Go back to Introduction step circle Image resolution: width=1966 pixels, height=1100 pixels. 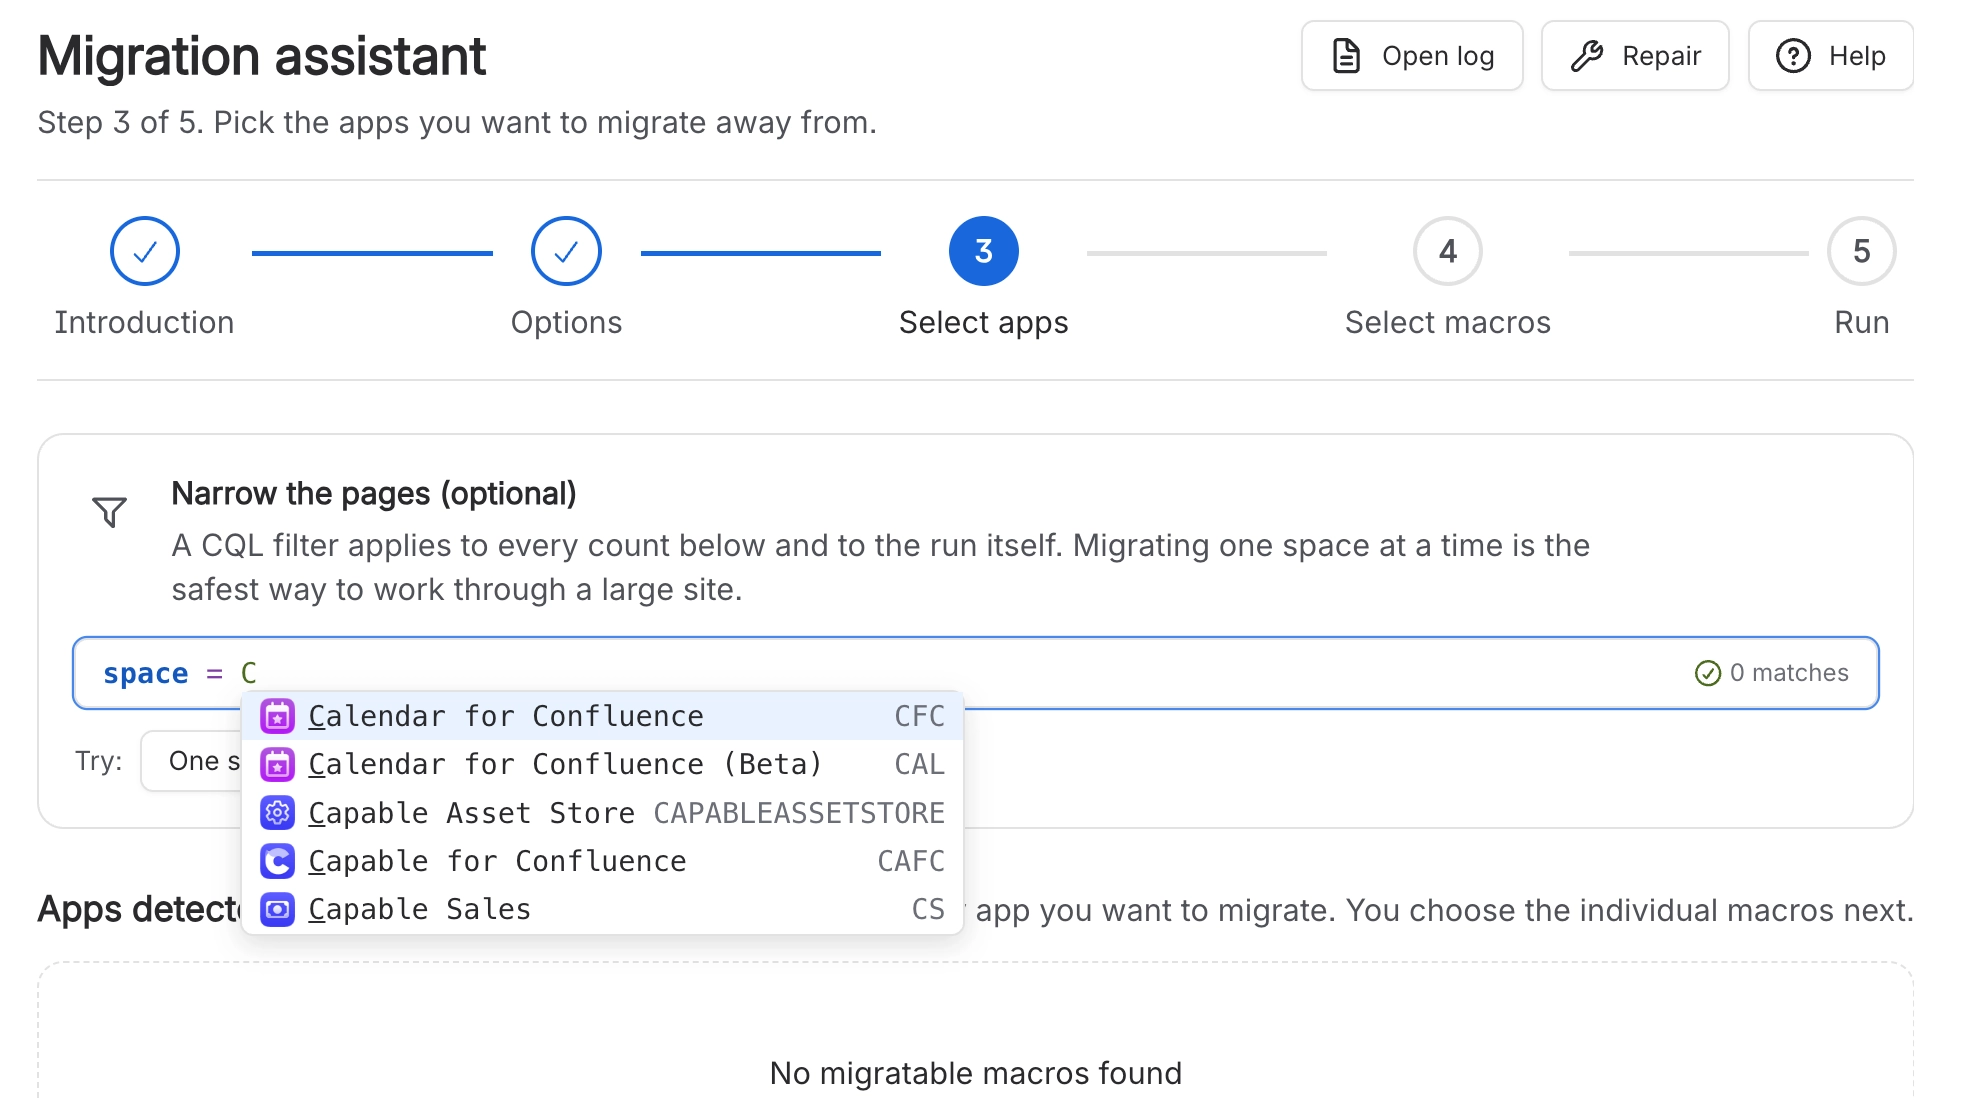click(x=145, y=251)
